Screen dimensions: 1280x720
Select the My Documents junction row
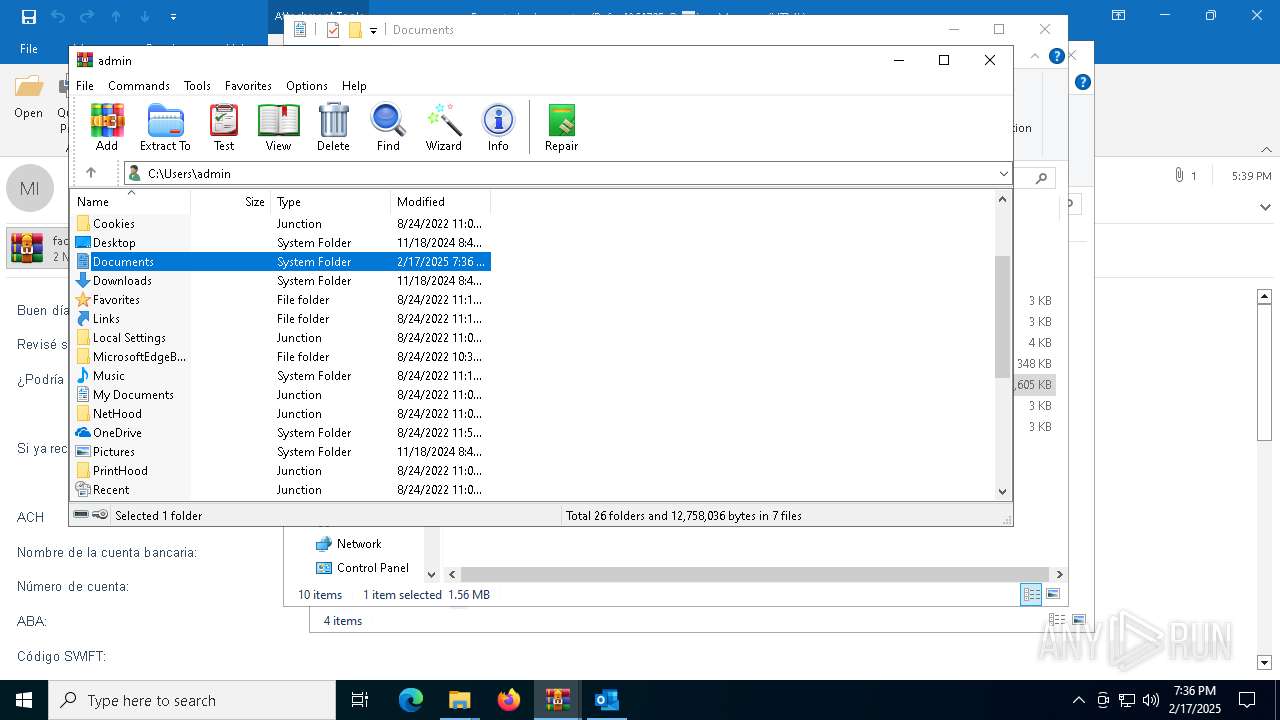pyautogui.click(x=281, y=395)
